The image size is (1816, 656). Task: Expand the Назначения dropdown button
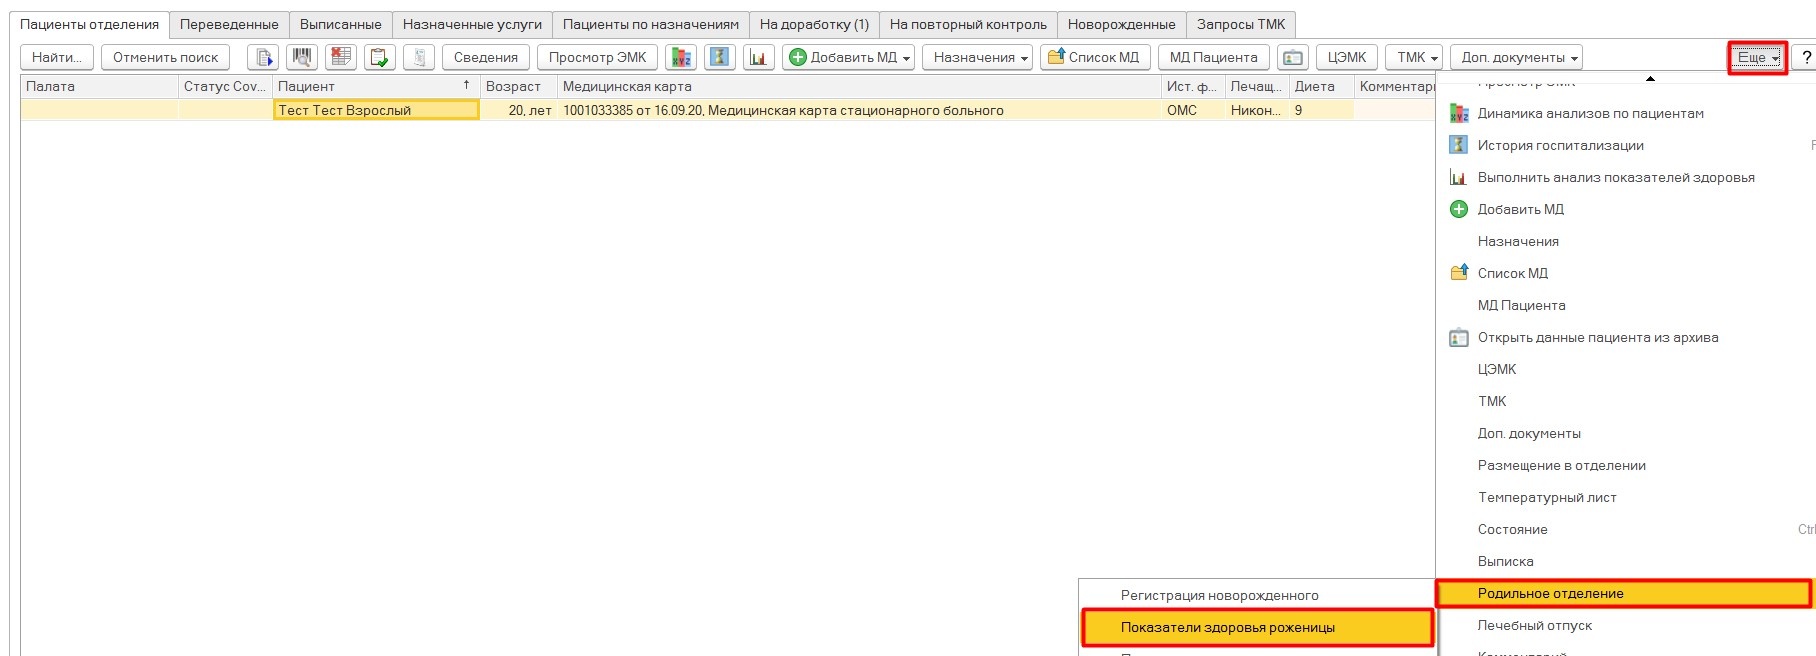(x=980, y=57)
